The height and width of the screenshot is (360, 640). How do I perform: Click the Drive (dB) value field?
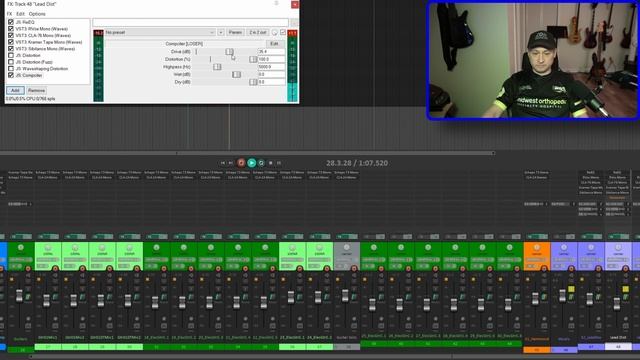(271, 51)
